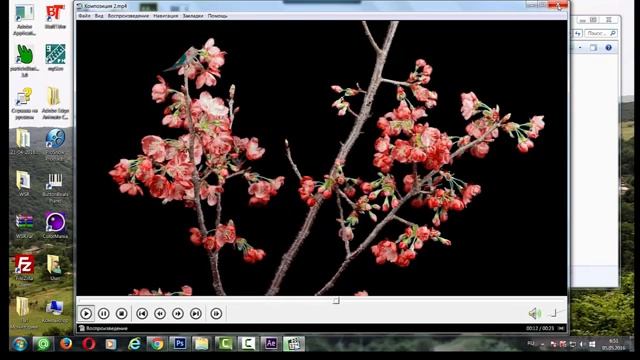This screenshot has width=640, height=360.
Task: Open the Adobe Edge Animate folder
Action: point(55,103)
